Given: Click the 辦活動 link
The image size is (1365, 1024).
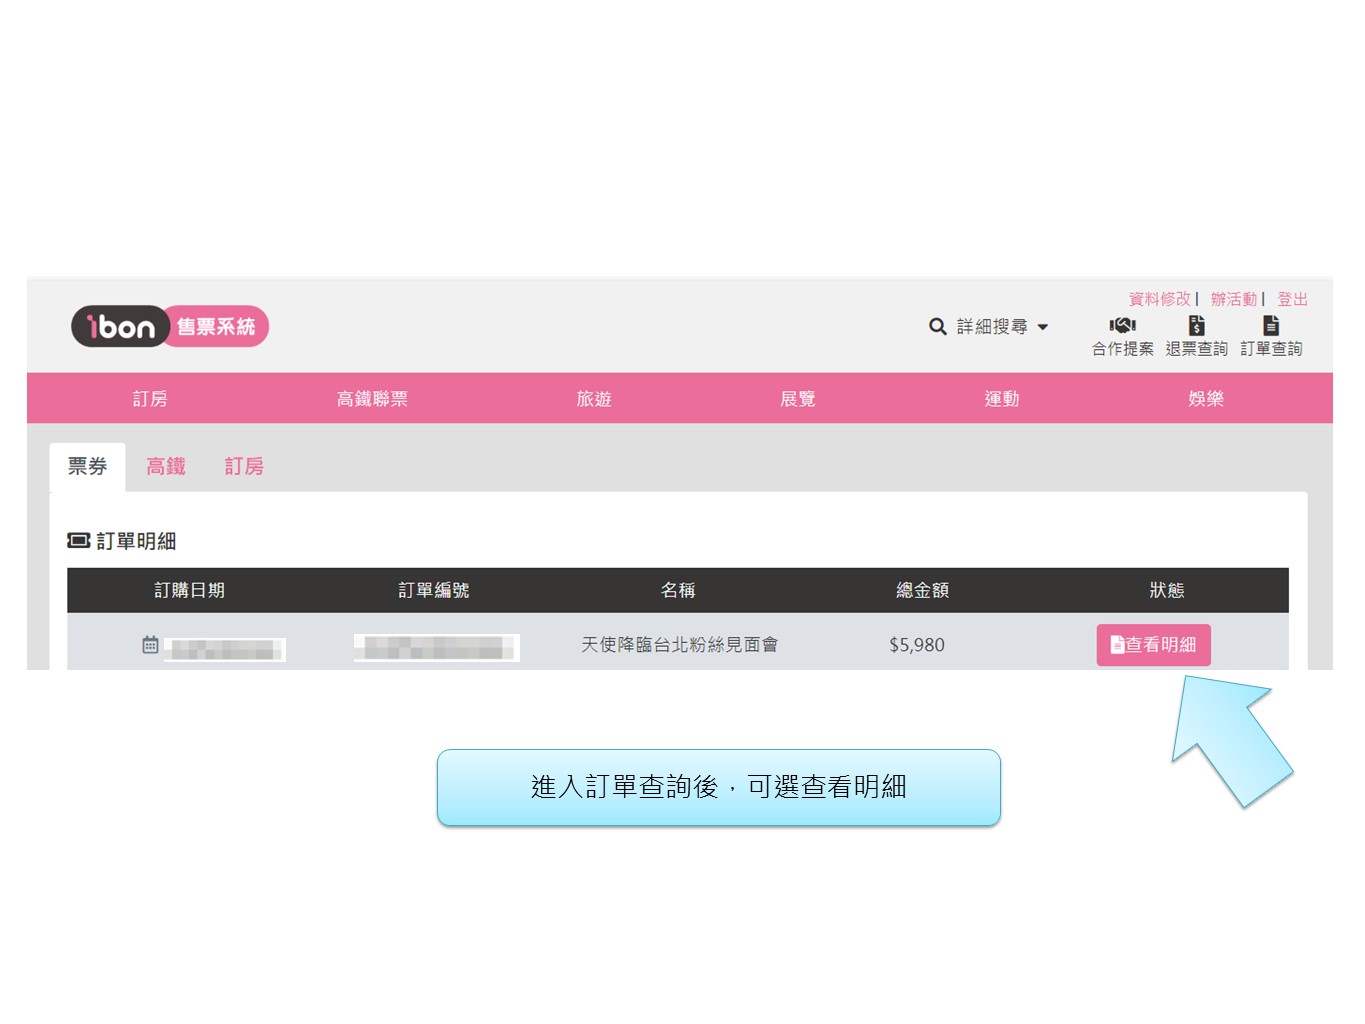Looking at the screenshot, I should (x=1233, y=299).
